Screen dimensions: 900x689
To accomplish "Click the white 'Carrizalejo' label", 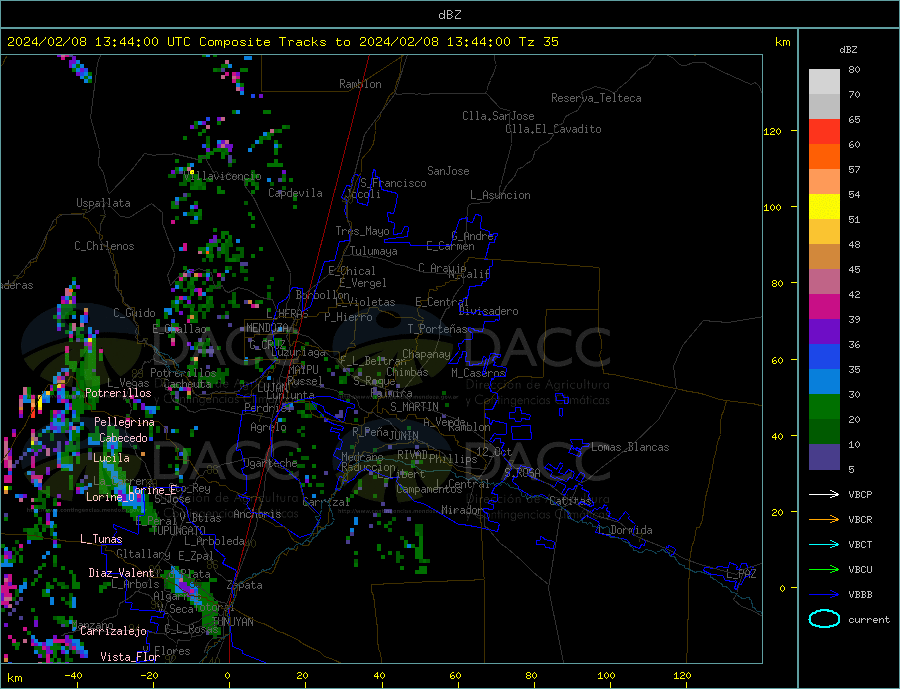I will click(114, 631).
